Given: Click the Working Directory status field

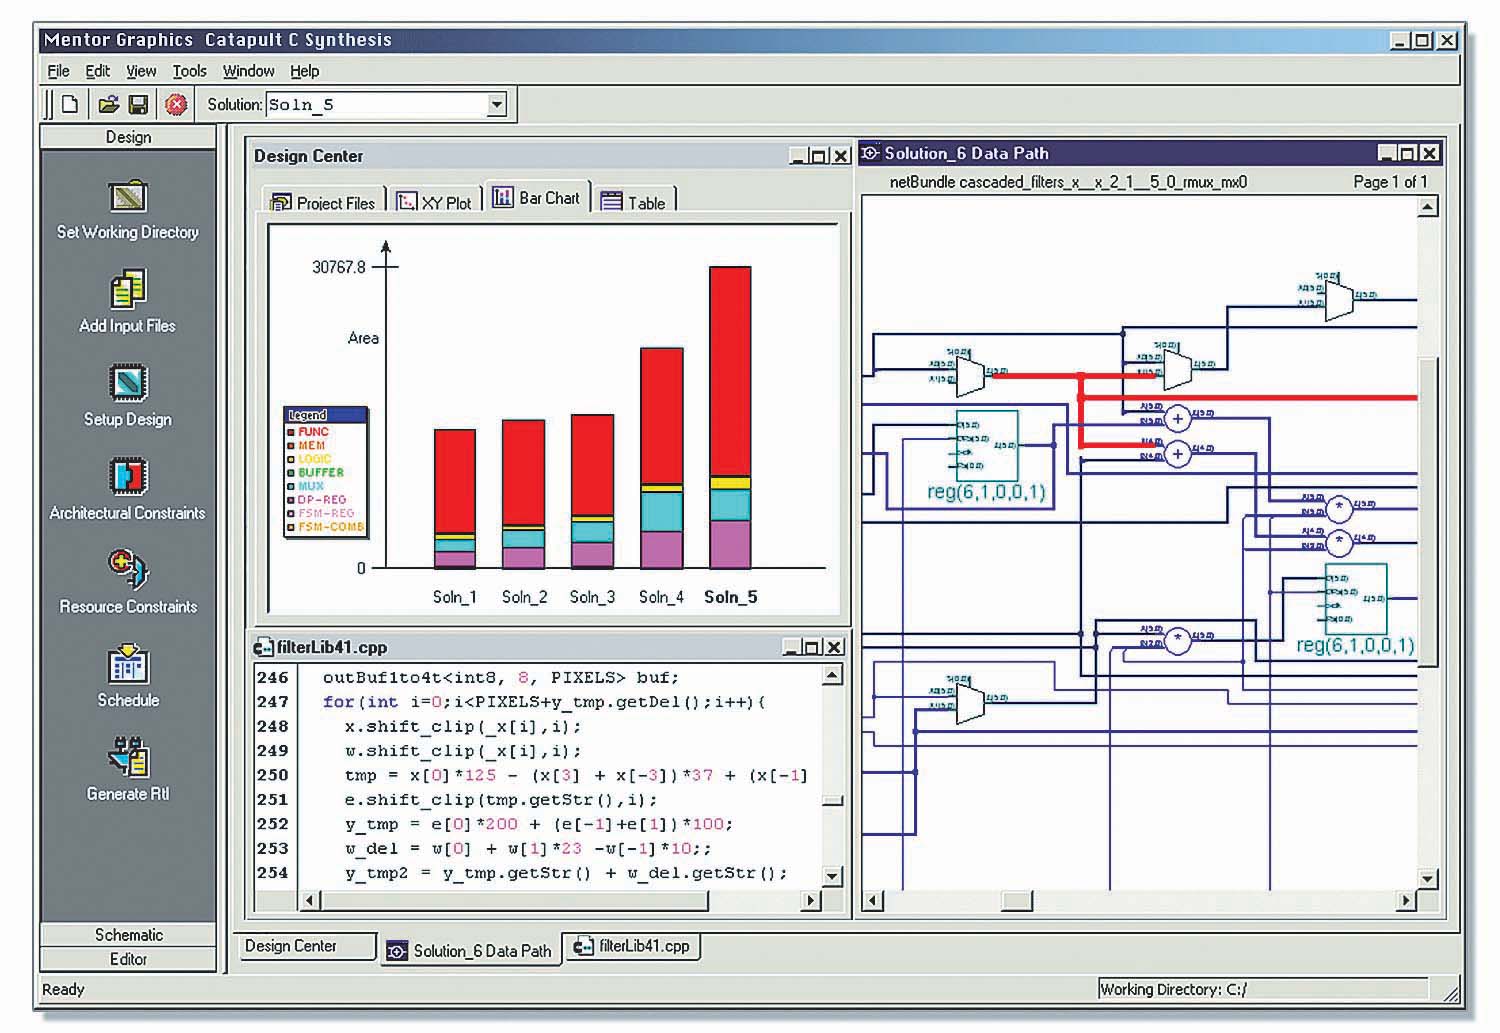Looking at the screenshot, I should 1265,990.
